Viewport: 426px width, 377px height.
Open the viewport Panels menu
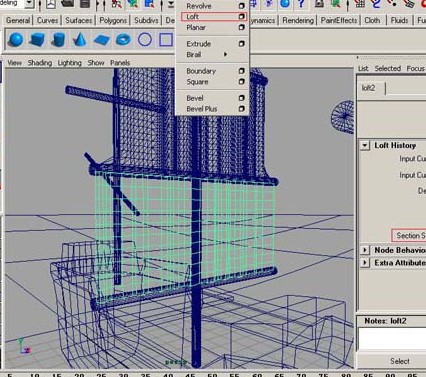(x=120, y=63)
